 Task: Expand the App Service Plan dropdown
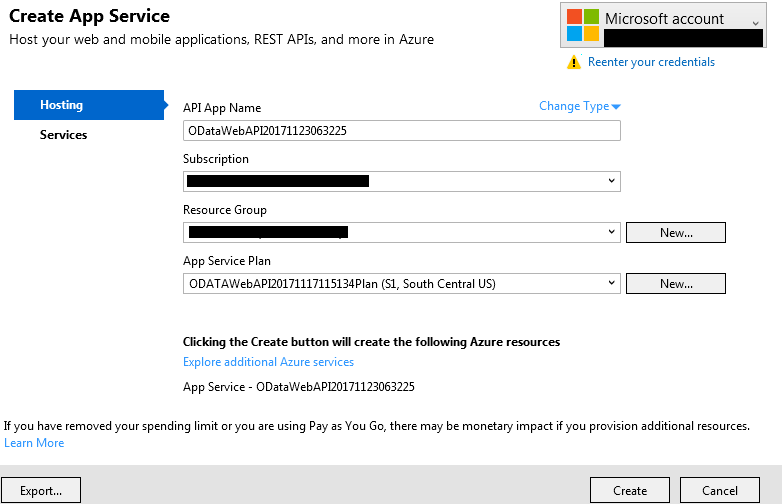(x=611, y=283)
